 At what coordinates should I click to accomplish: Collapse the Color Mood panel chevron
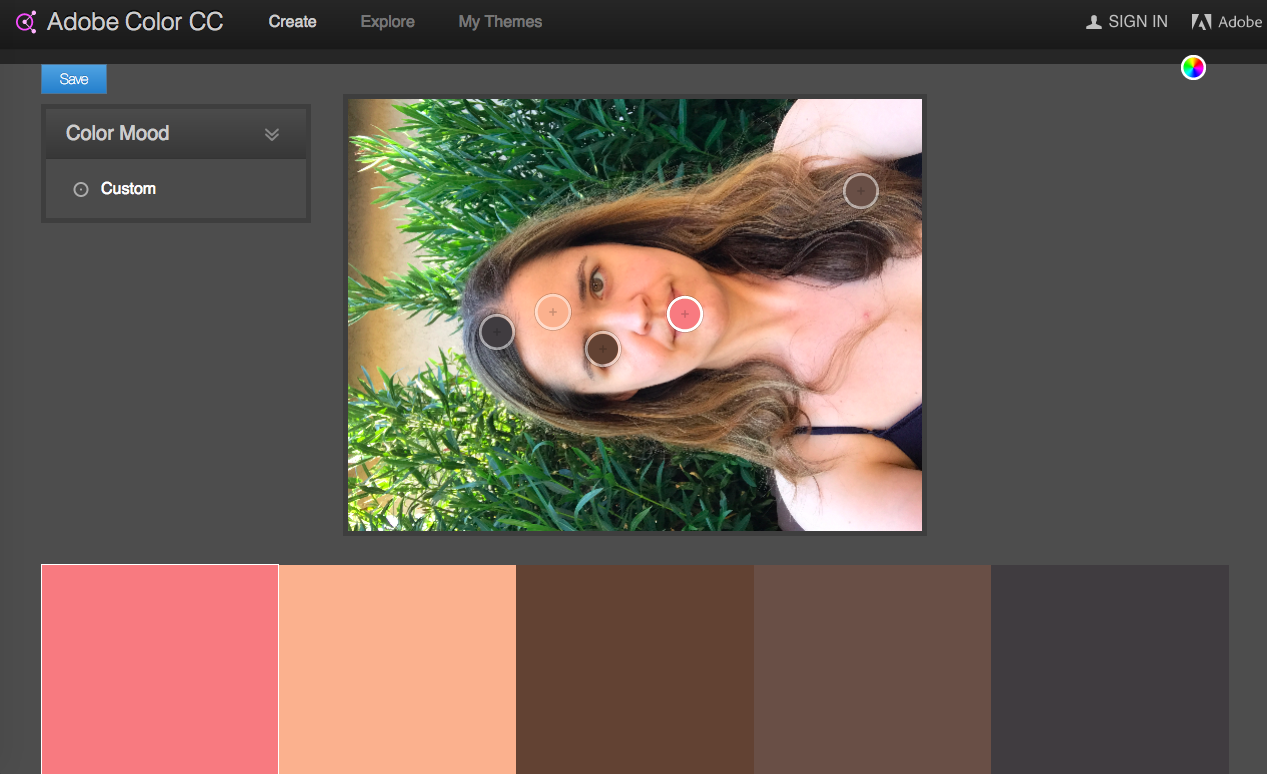(x=272, y=134)
